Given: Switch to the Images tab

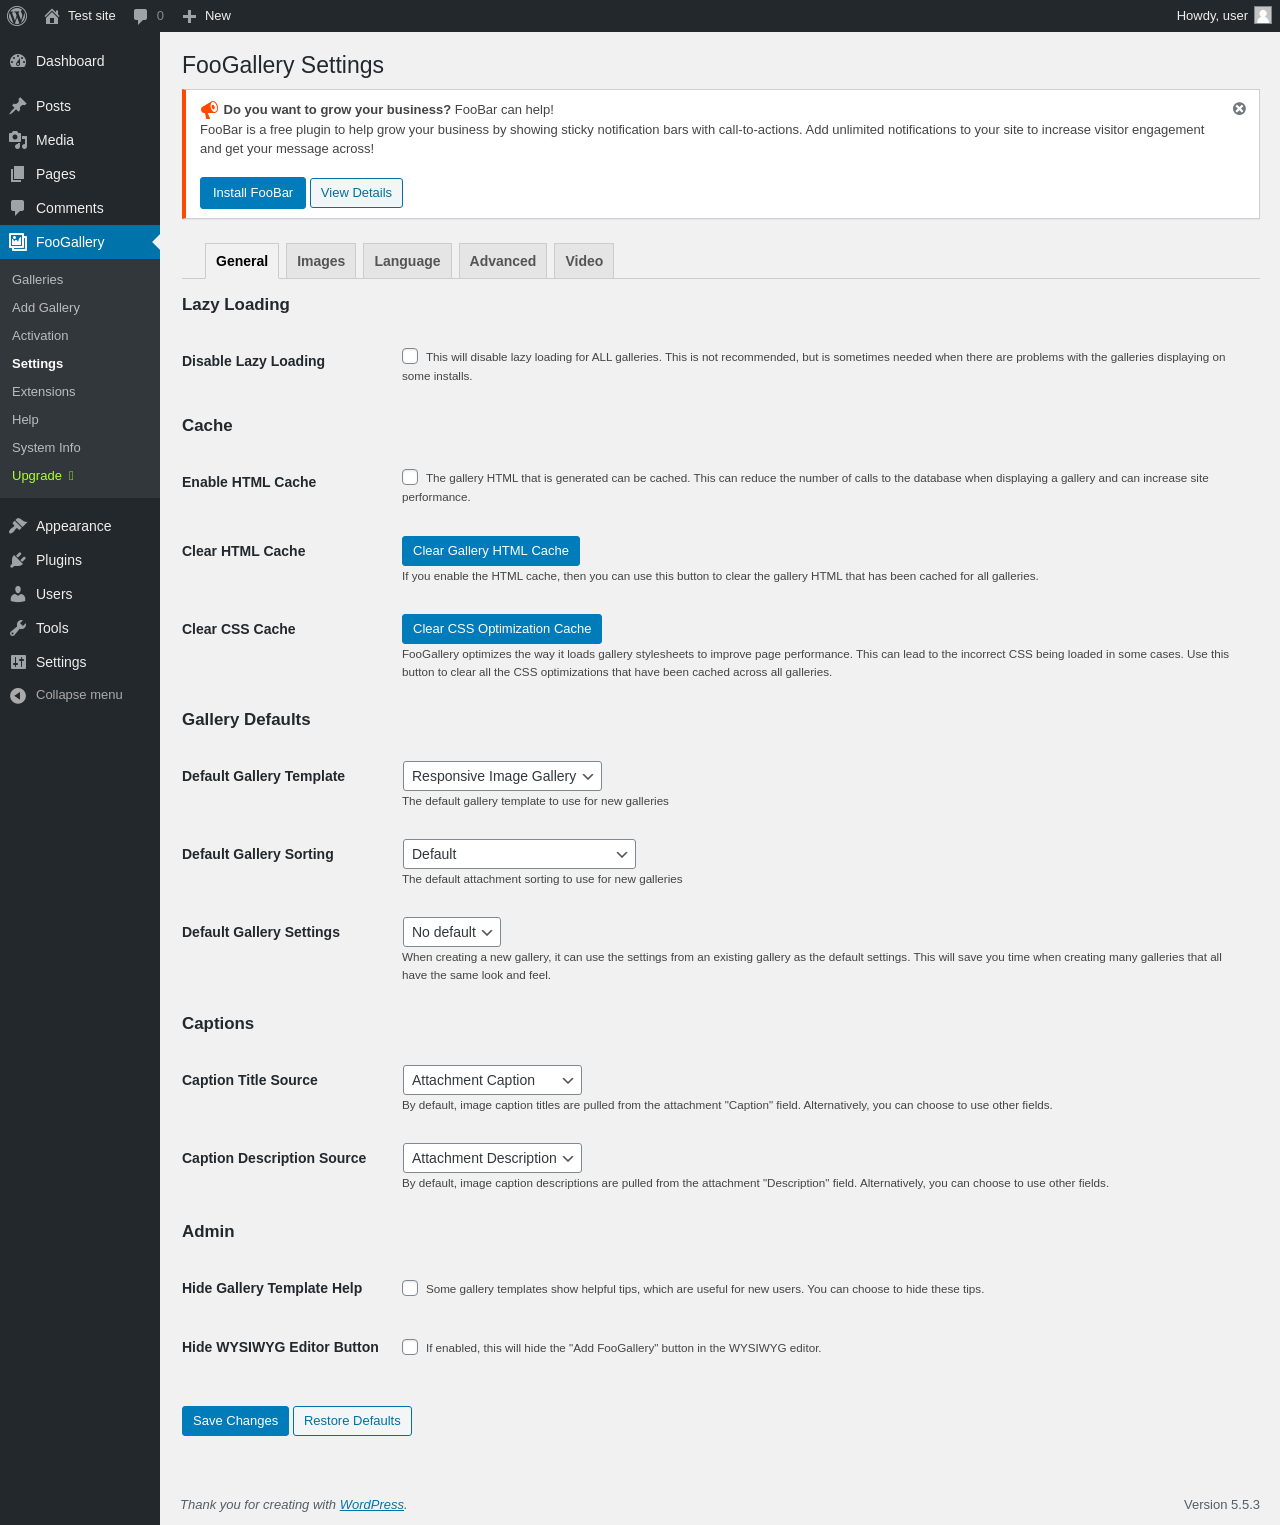Looking at the screenshot, I should 321,261.
